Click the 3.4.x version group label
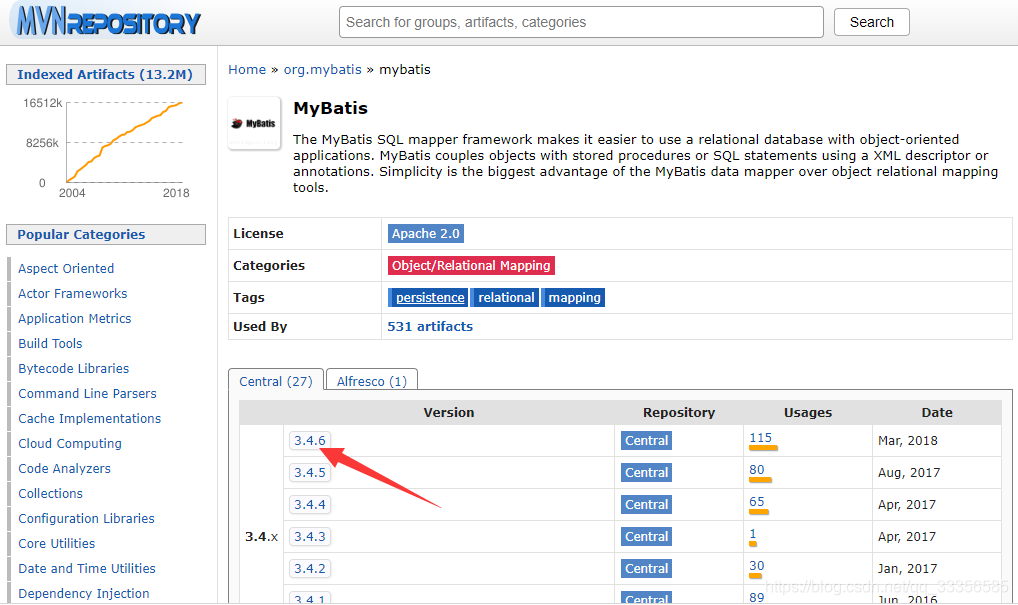Image resolution: width=1018 pixels, height=605 pixels. click(261, 537)
